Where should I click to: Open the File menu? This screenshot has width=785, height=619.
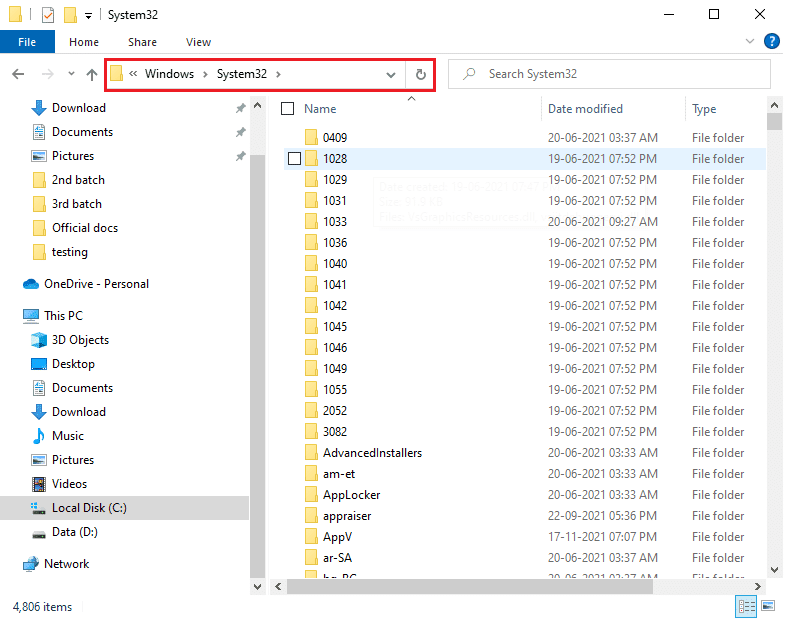coord(27,42)
